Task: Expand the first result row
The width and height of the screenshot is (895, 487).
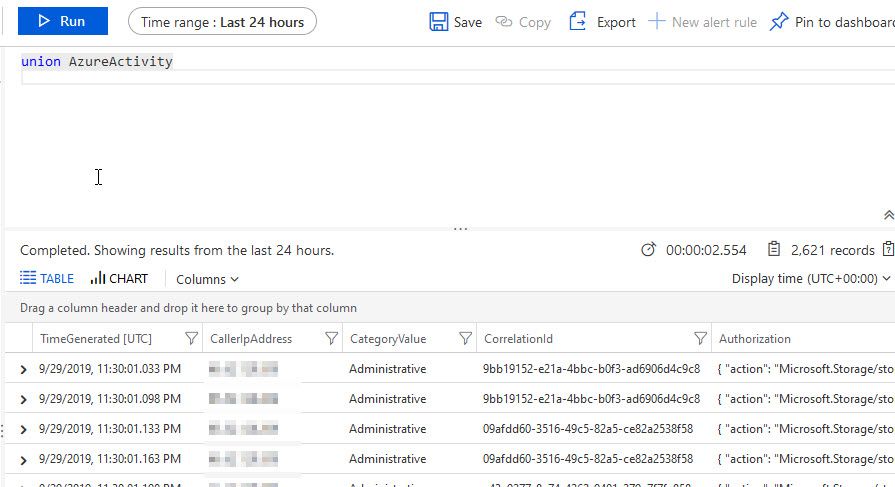Action: pos(23,370)
